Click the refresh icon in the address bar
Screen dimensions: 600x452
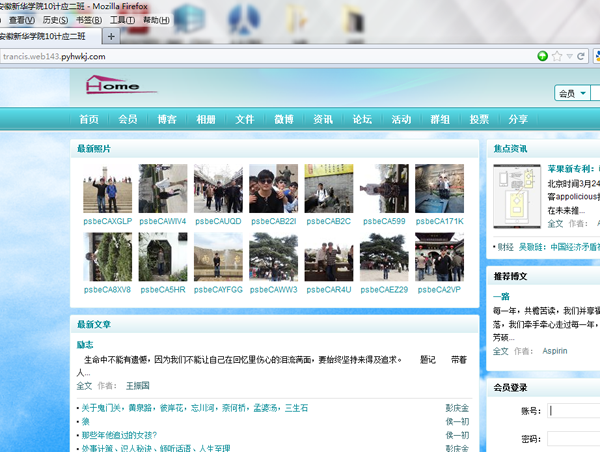point(583,56)
